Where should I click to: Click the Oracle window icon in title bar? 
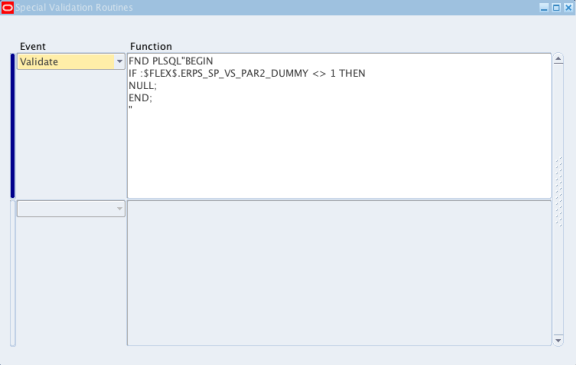(7, 7)
